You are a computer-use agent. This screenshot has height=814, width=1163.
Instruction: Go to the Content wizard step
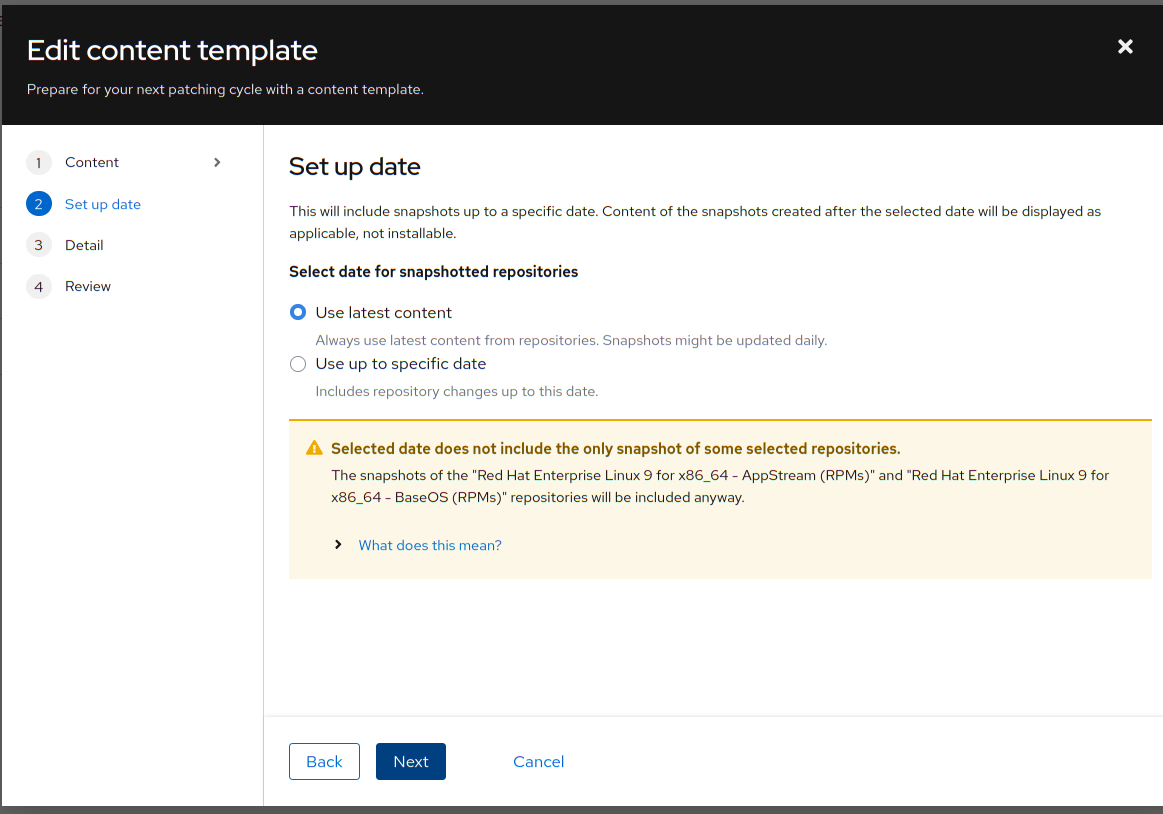tap(92, 162)
